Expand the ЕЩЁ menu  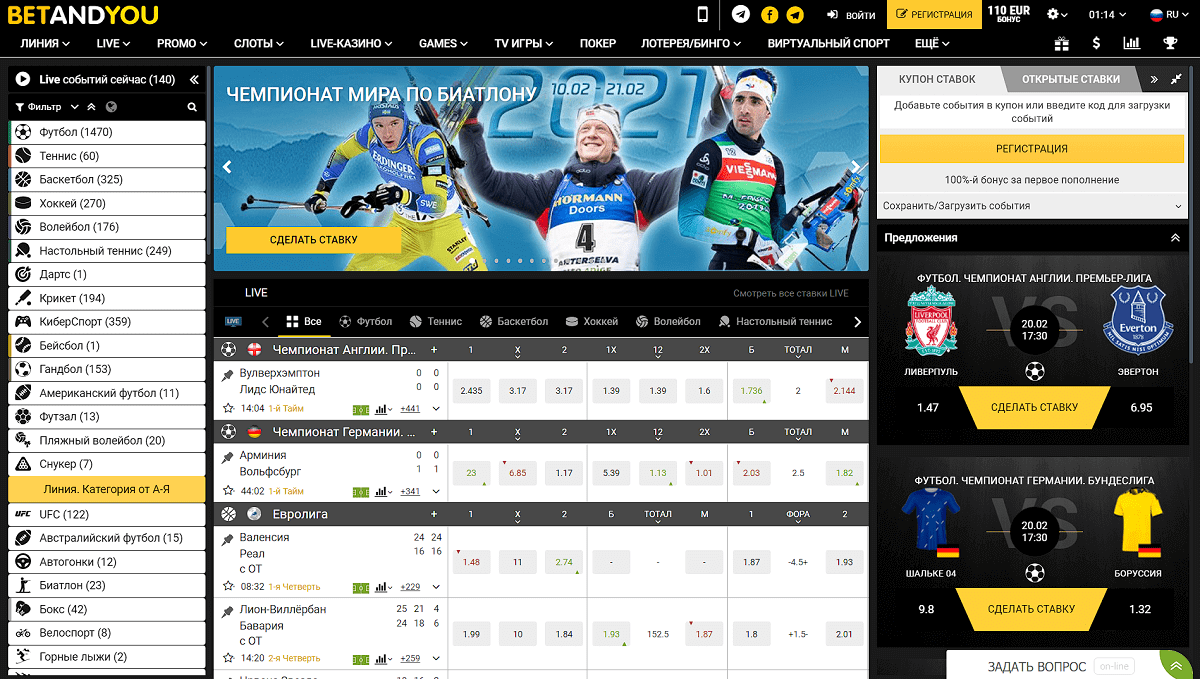point(931,44)
